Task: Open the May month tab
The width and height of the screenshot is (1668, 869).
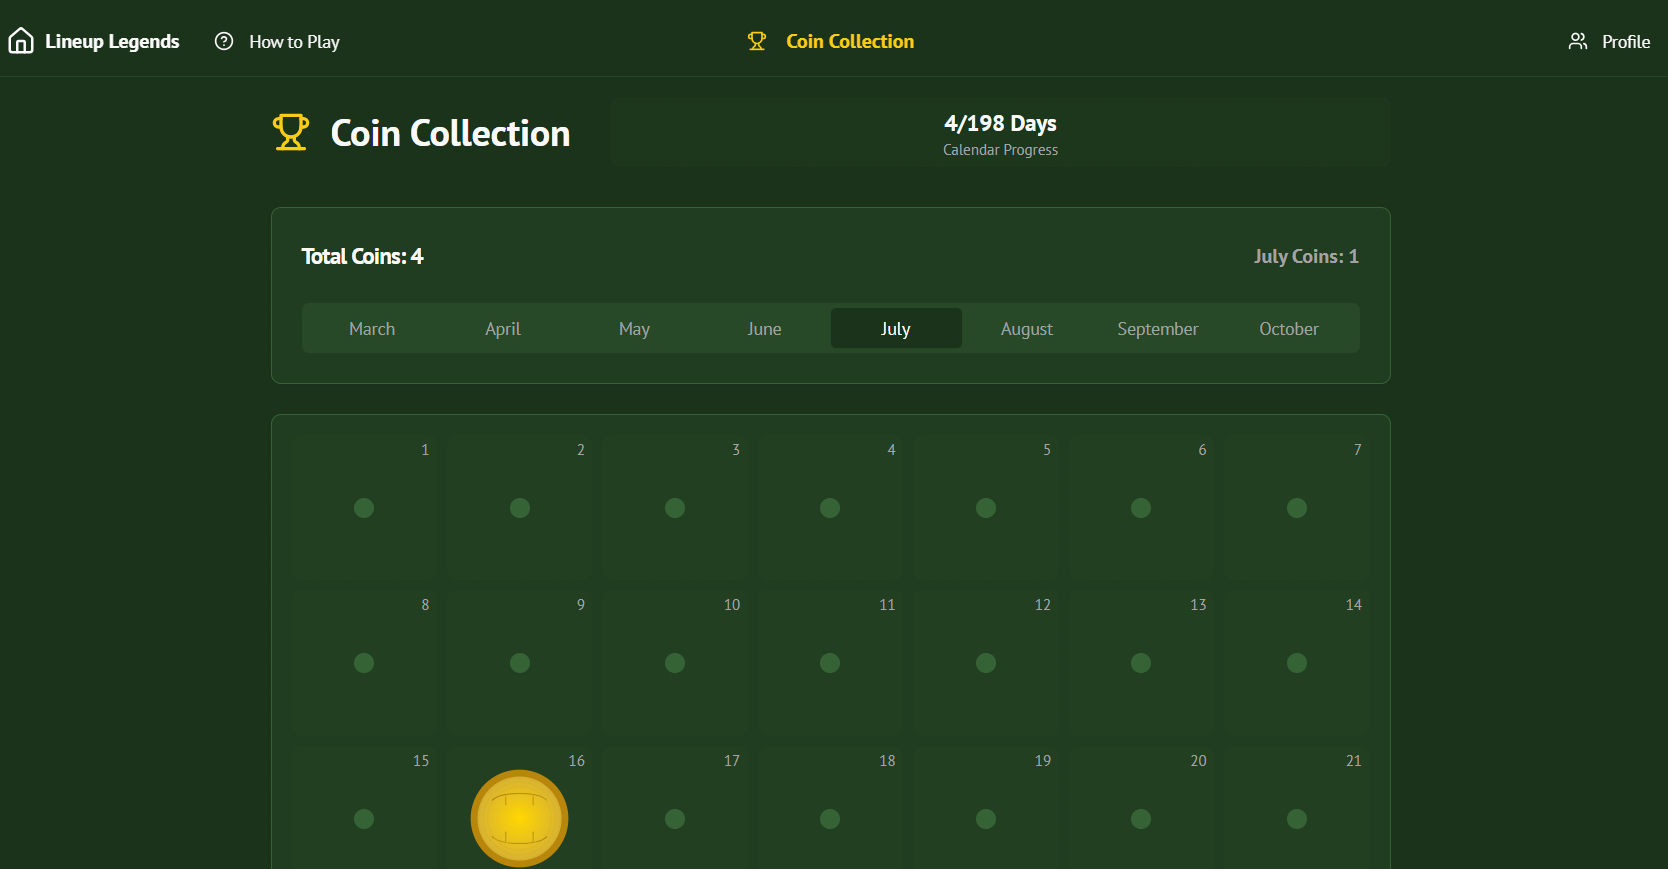Action: 634,329
